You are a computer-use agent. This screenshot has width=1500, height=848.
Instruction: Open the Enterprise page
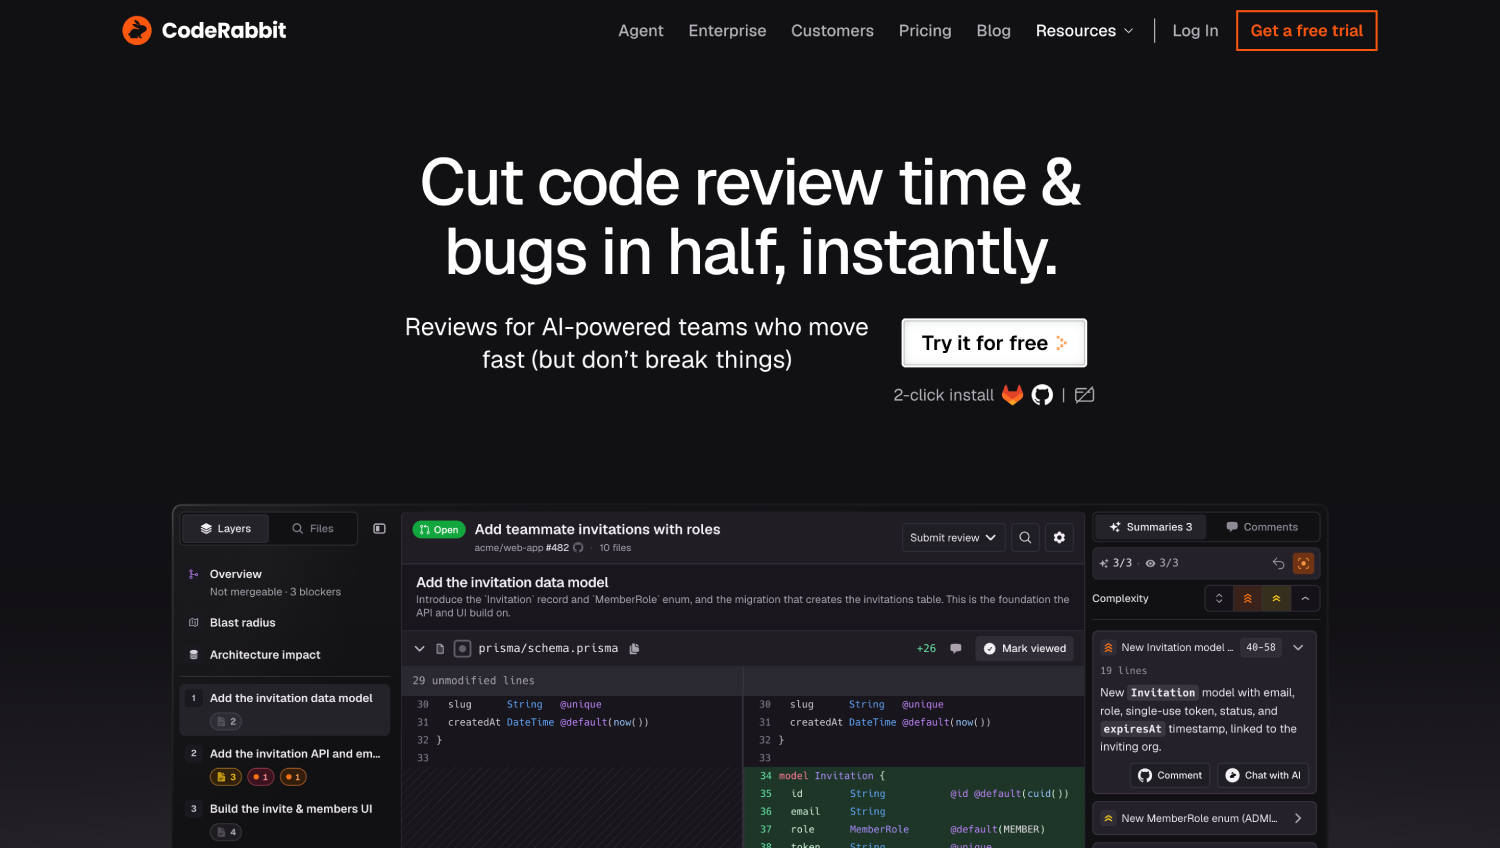pos(727,31)
